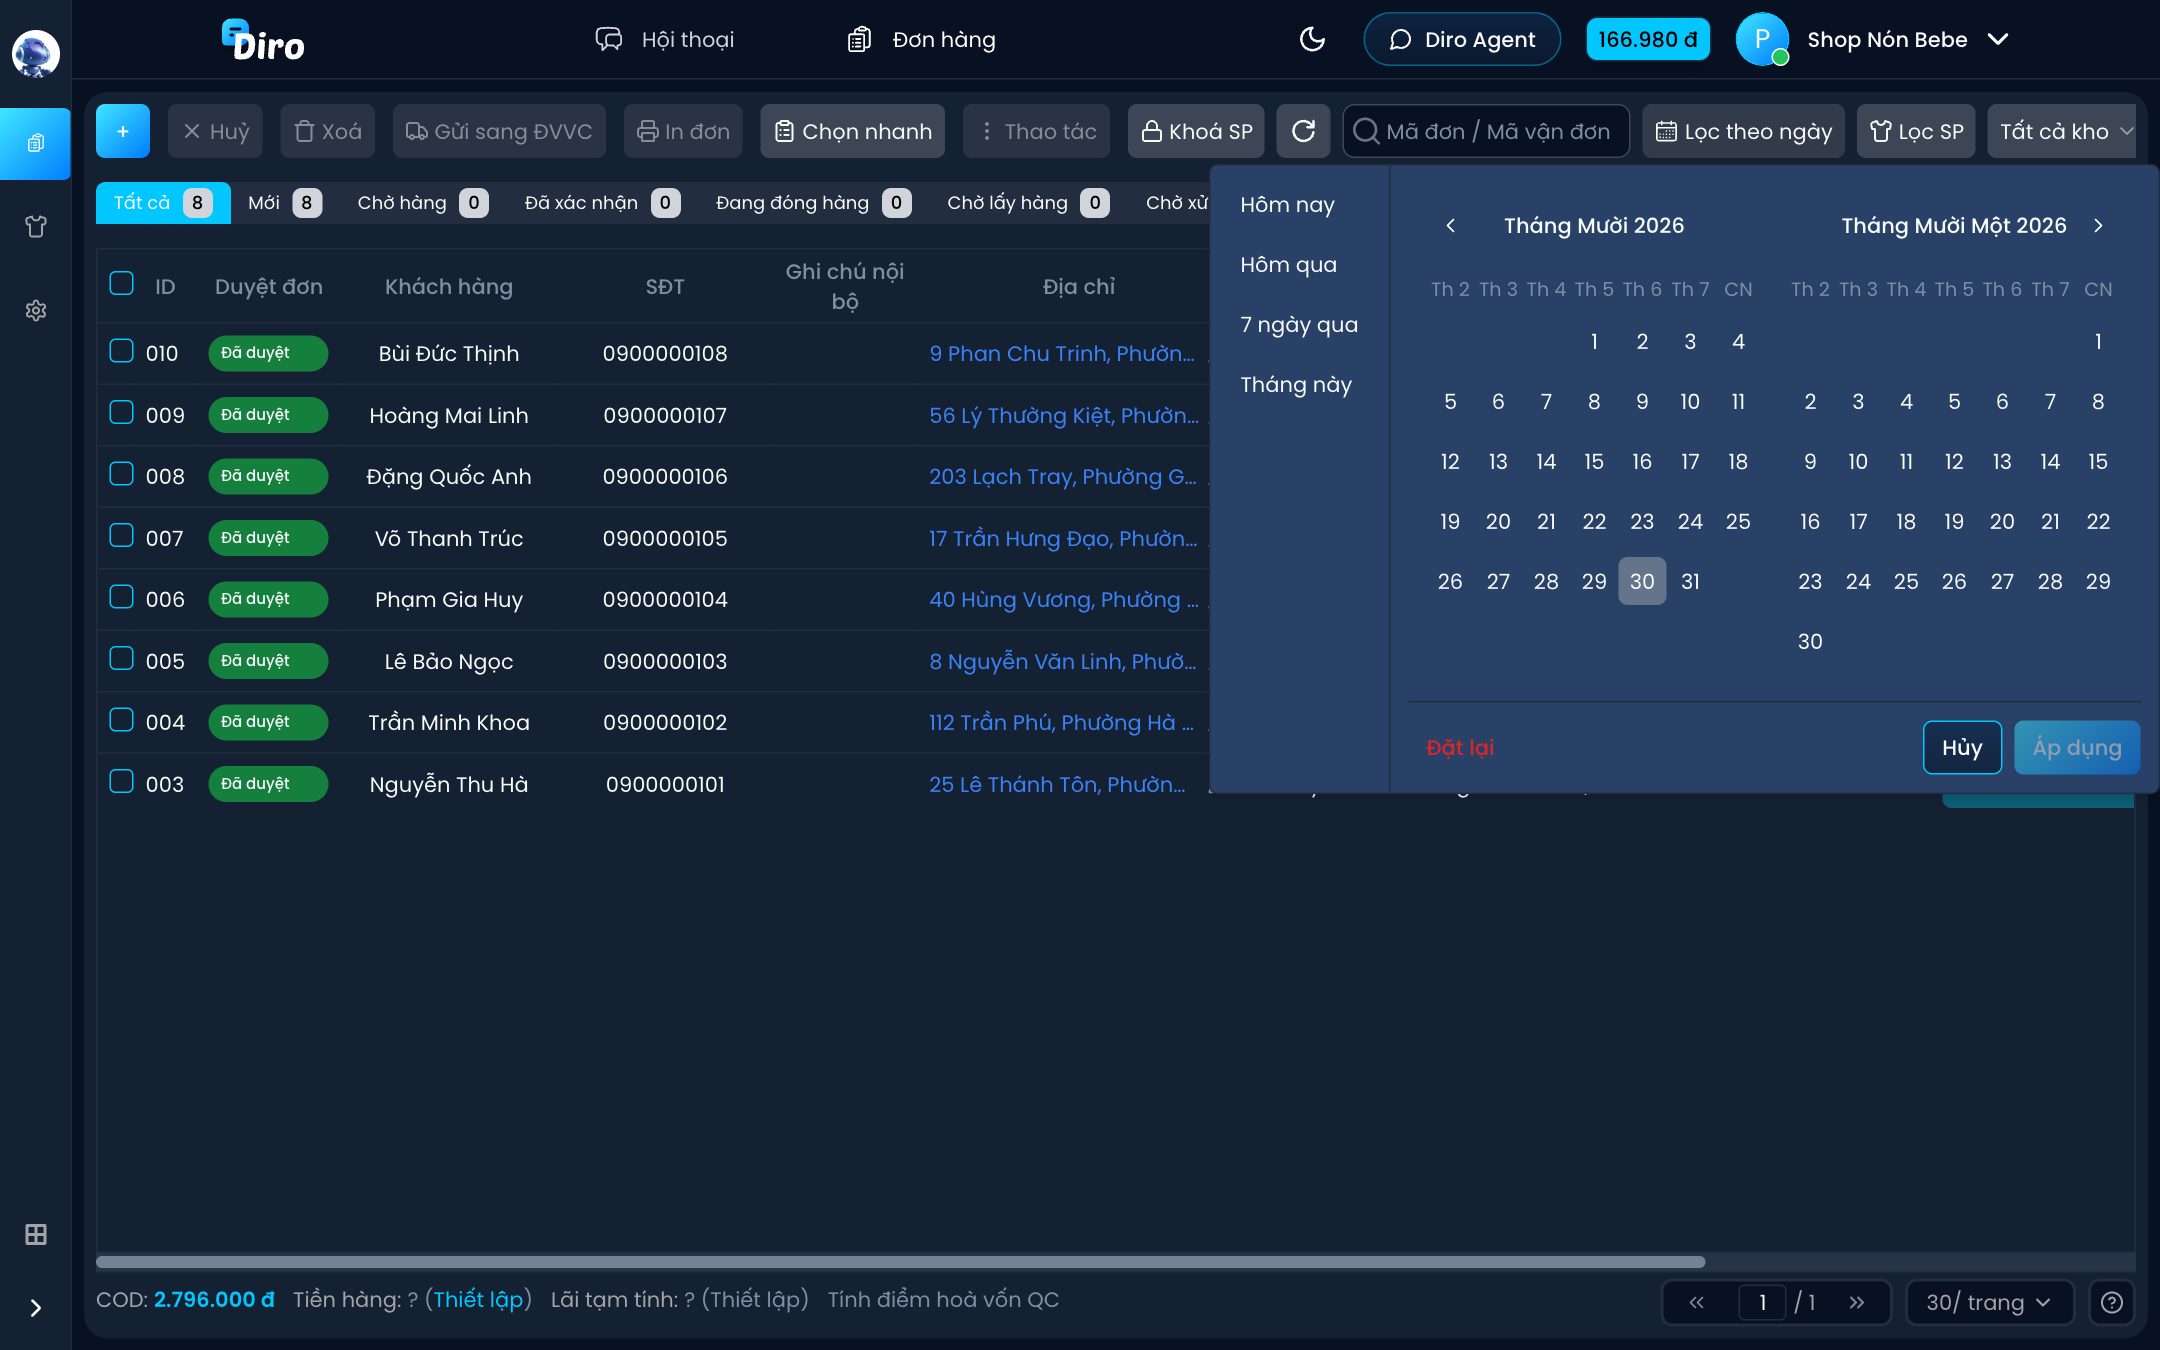
Task: Click the refresh orders icon button
Action: (1303, 131)
